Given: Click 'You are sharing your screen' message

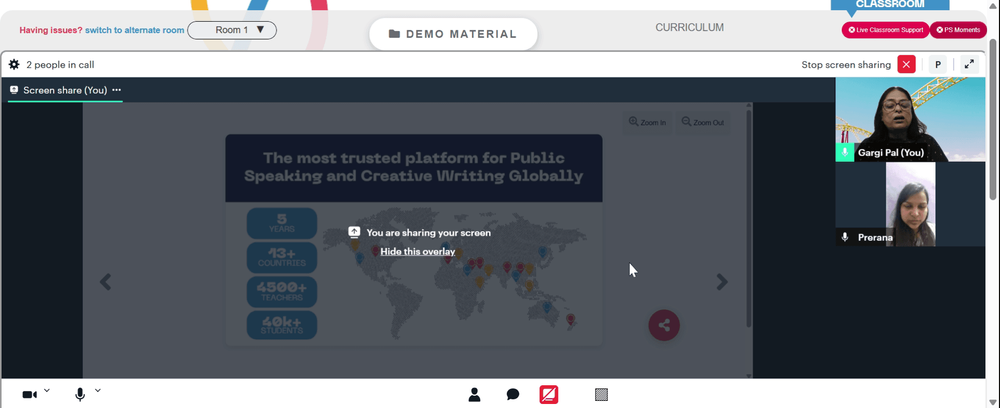Looking at the screenshot, I should click(x=429, y=233).
